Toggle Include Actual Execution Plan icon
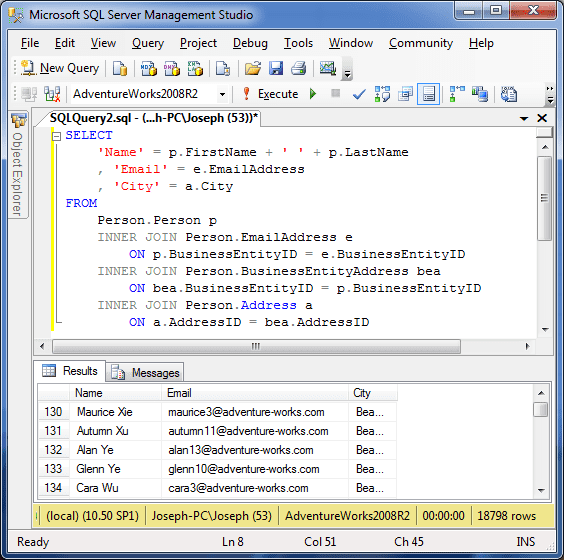Image resolution: width=564 pixels, height=560 pixels. pyautogui.click(x=457, y=94)
